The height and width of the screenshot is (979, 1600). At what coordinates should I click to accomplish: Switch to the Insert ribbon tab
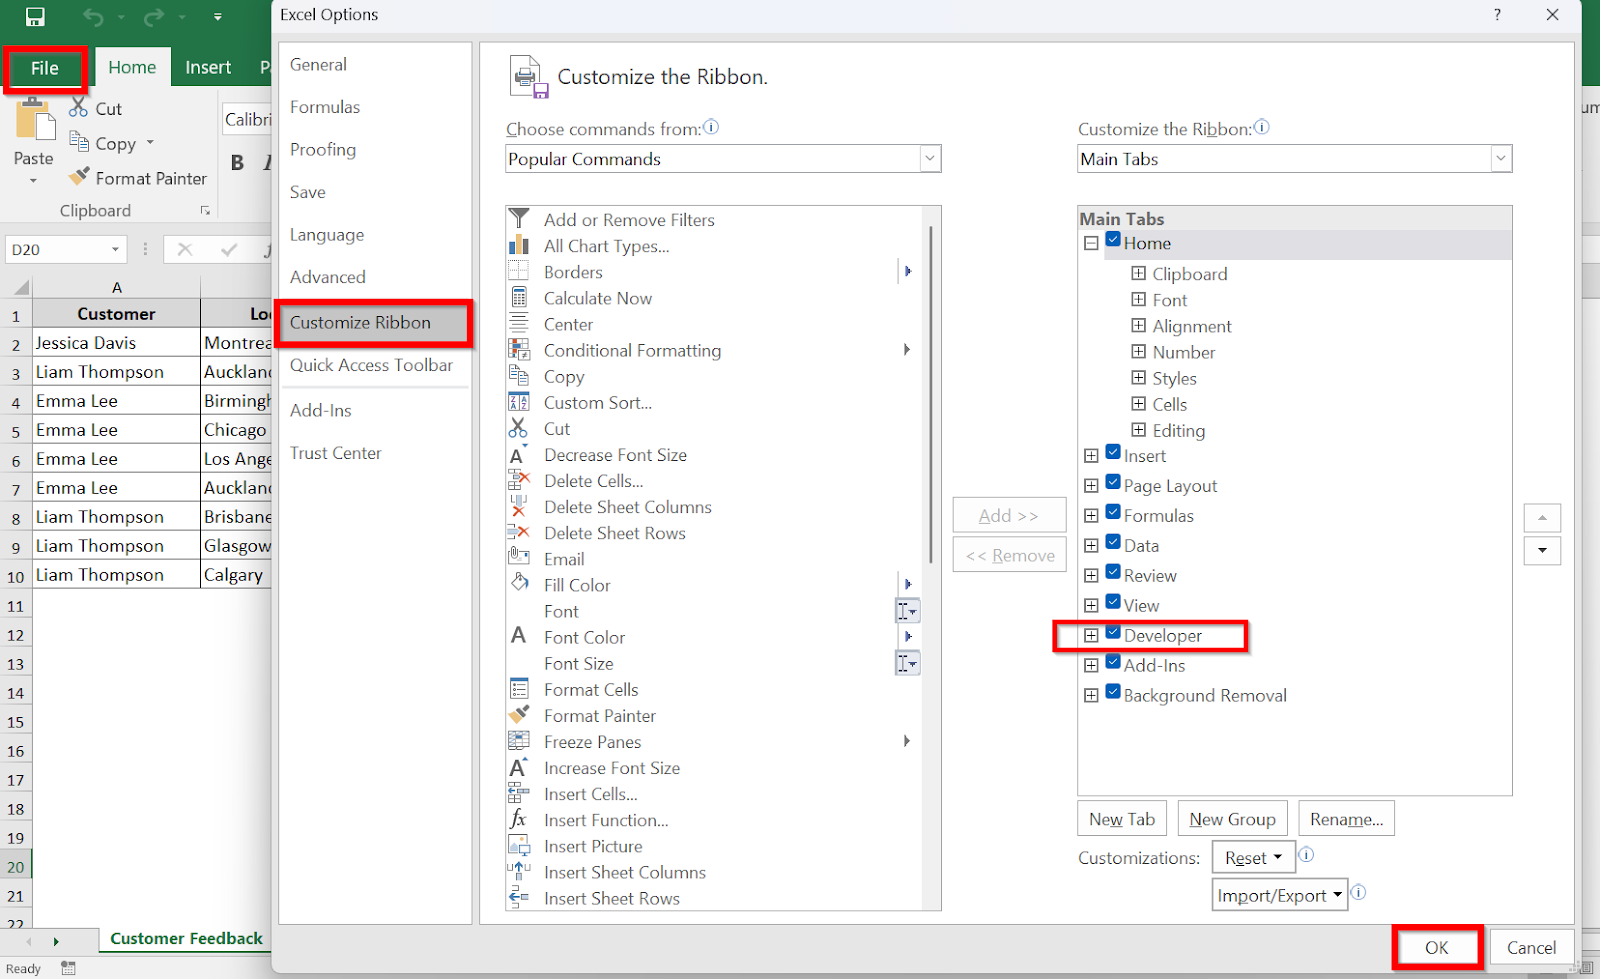pos(208,67)
